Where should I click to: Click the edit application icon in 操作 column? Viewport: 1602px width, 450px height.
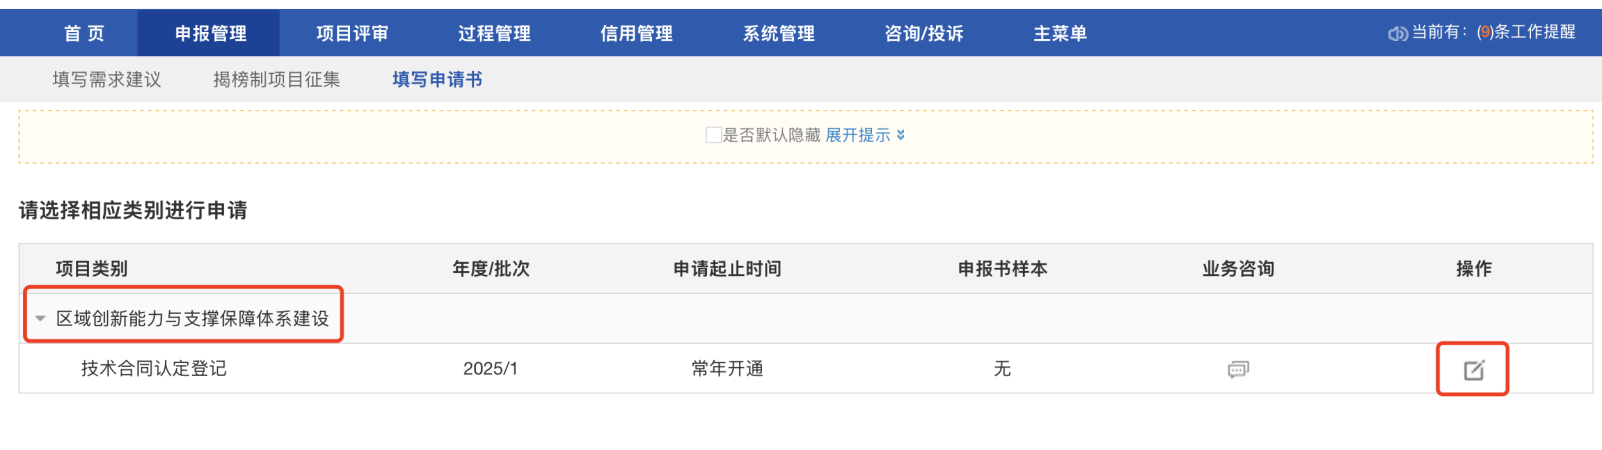[1473, 370]
